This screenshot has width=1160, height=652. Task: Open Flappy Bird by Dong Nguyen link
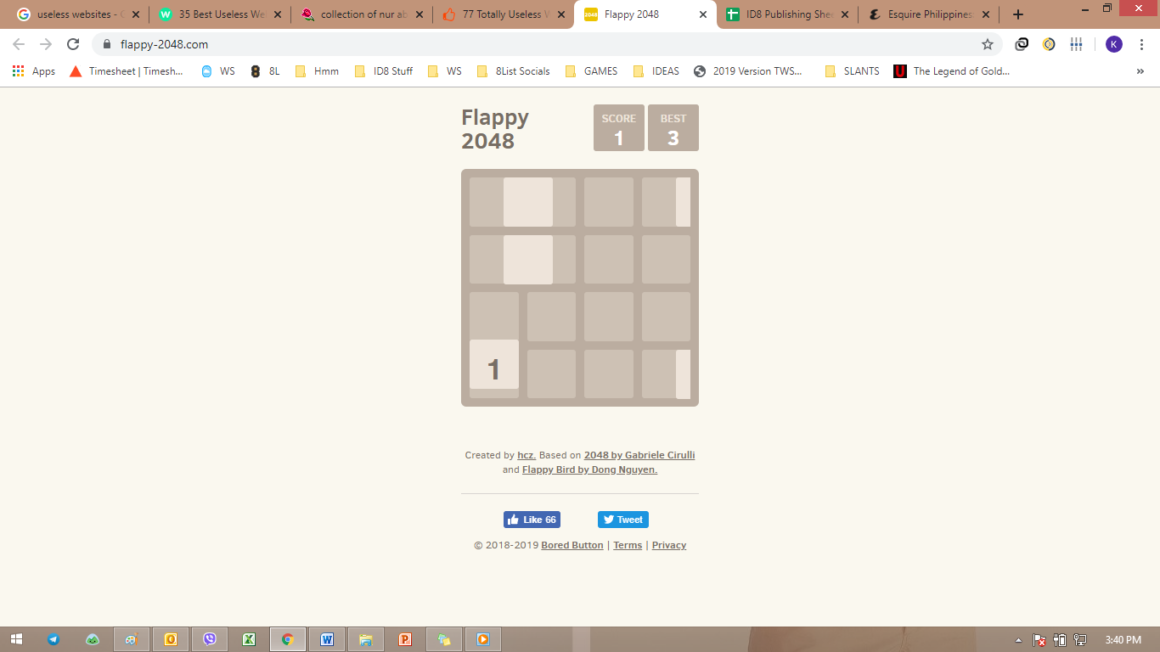coord(590,469)
